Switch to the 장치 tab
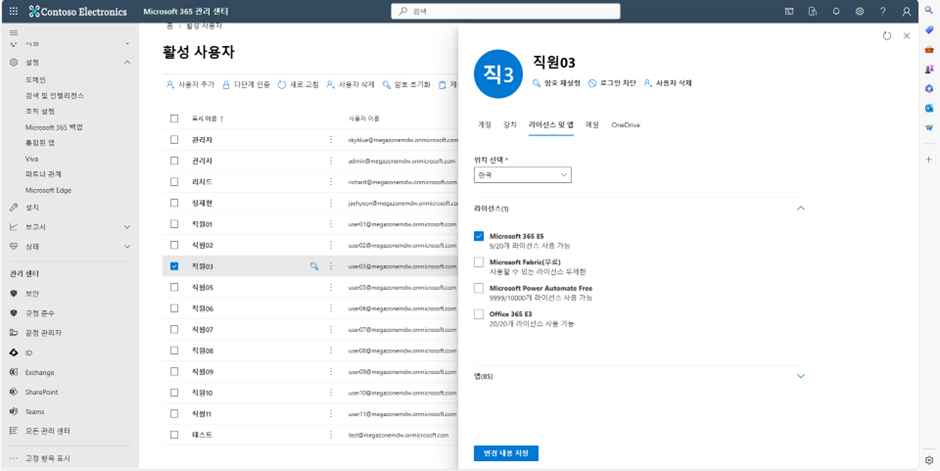The width and height of the screenshot is (940, 471). [x=510, y=125]
